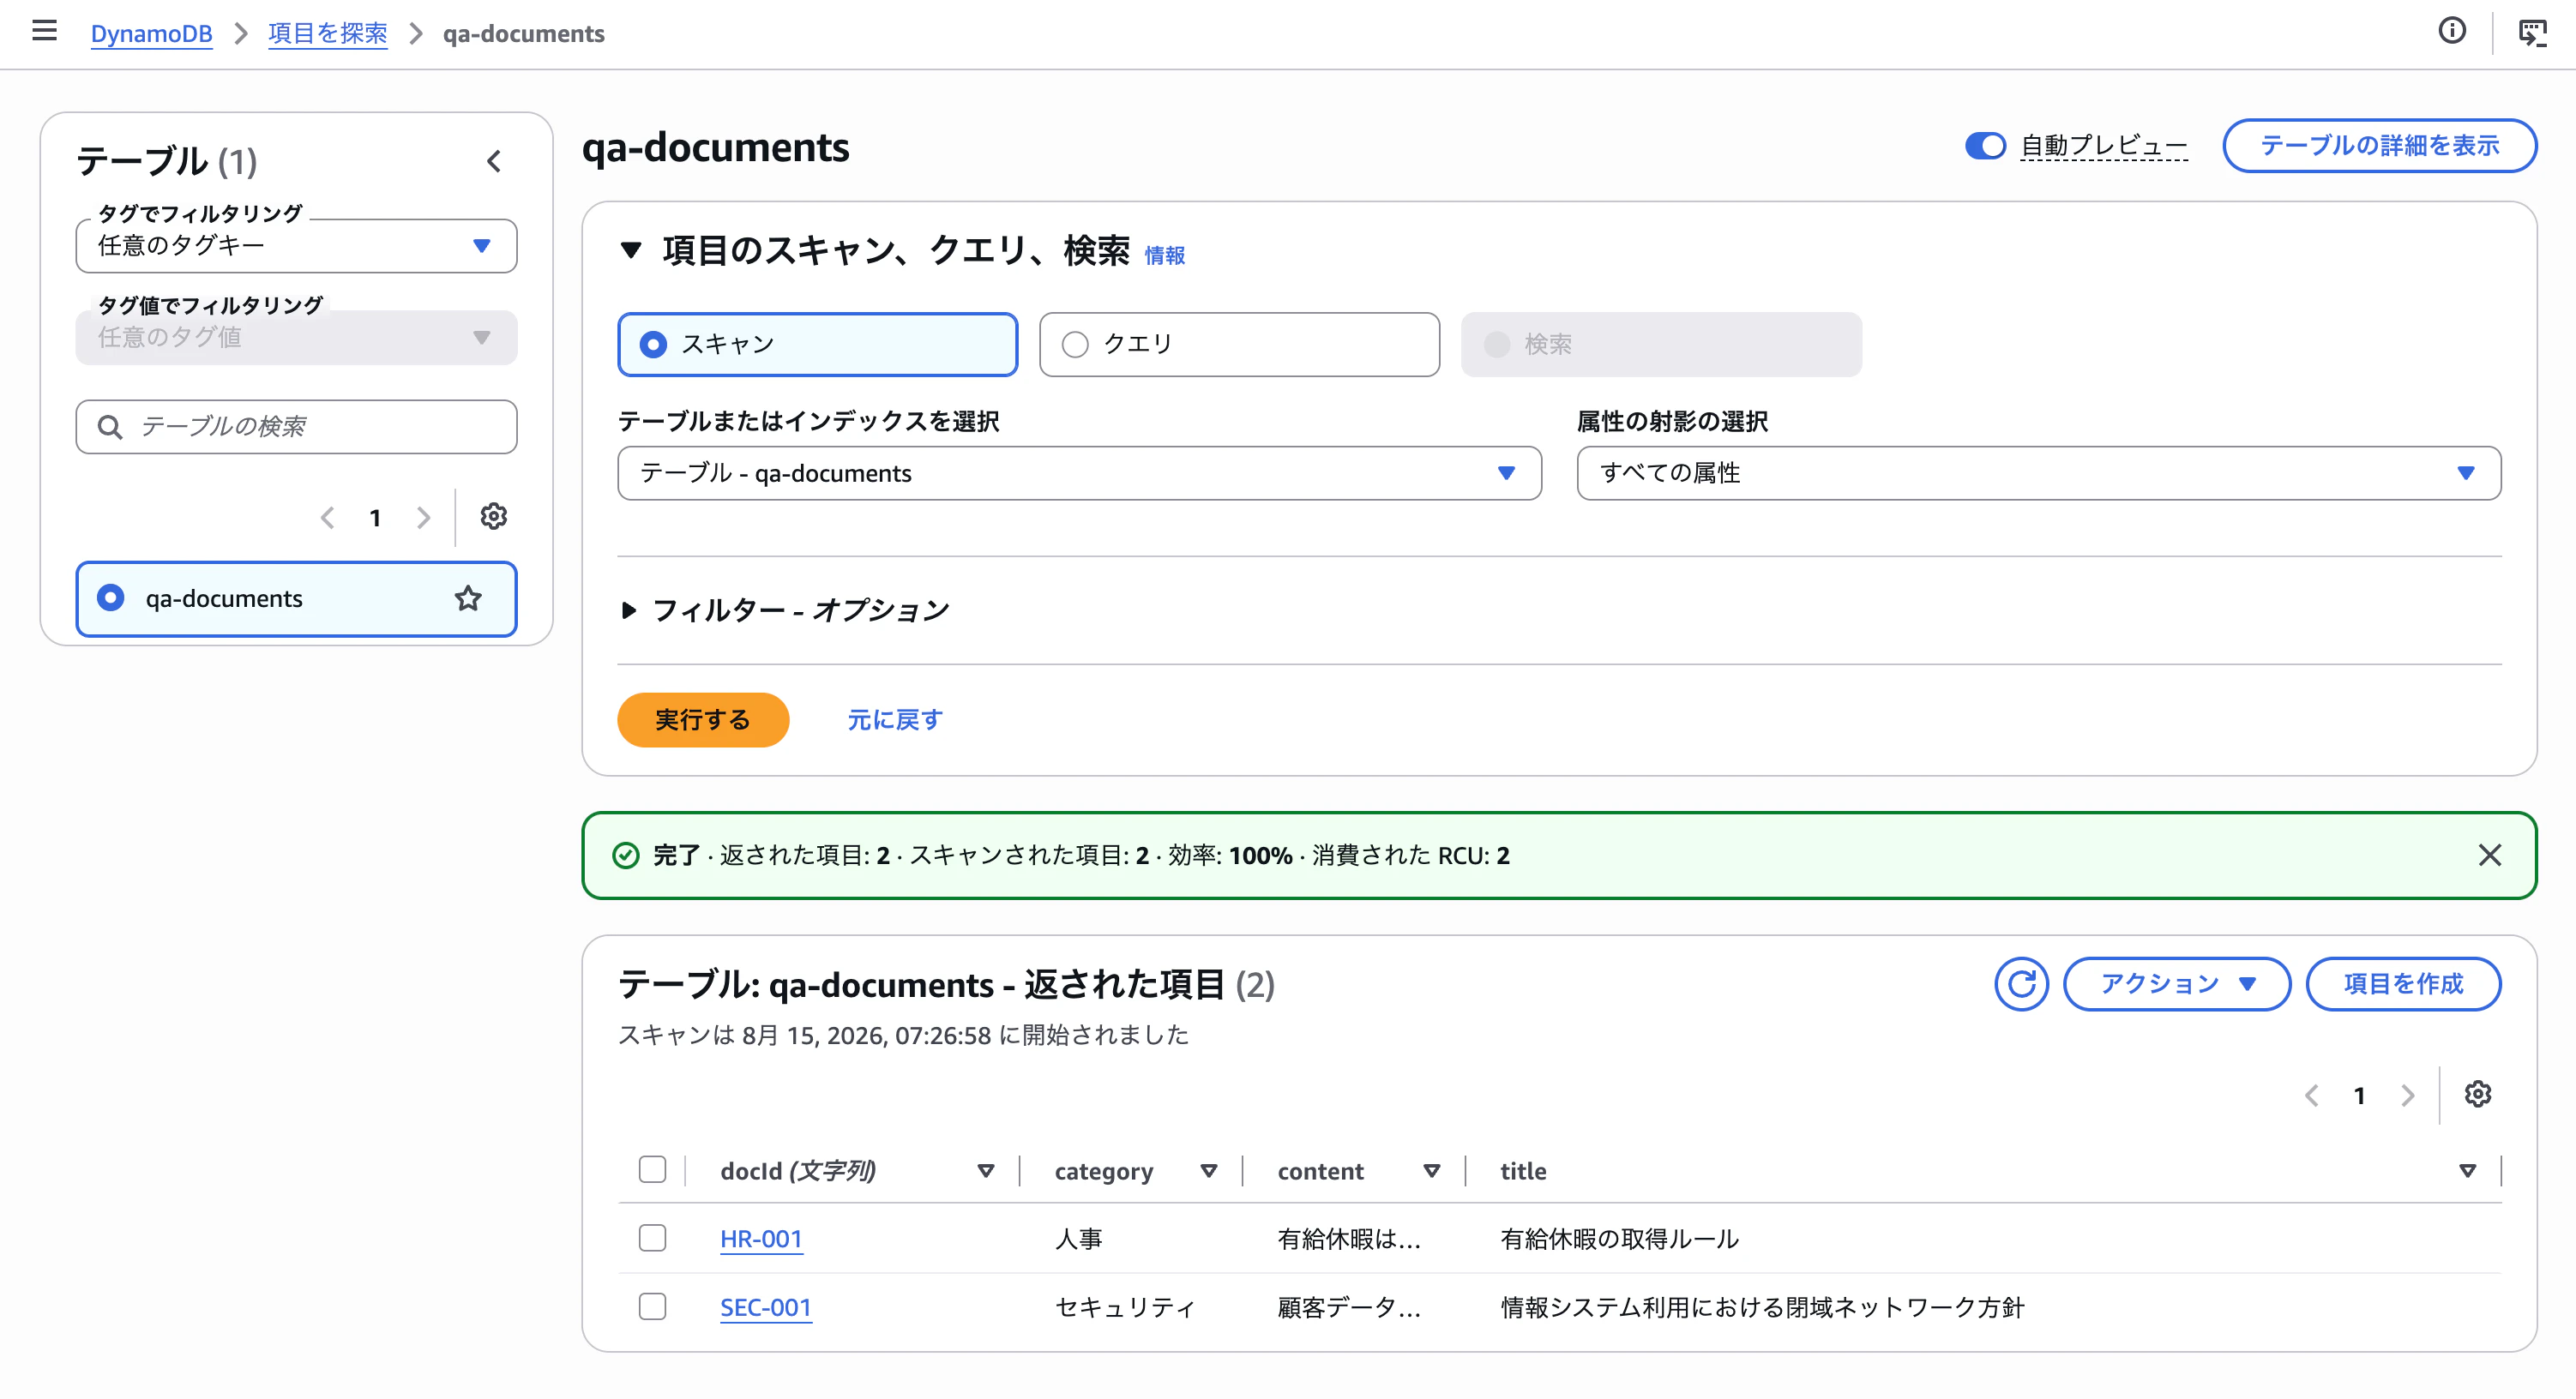Viewport: 2576px width, 1399px height.
Task: Open the SEC-001 item link
Action: tap(766, 1307)
